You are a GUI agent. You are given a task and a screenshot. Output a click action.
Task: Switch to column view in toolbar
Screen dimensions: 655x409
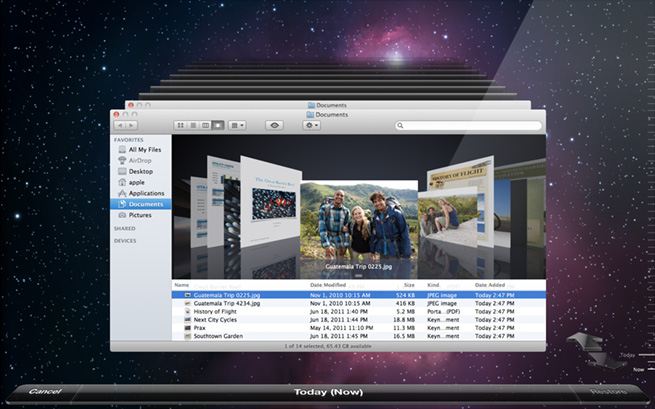206,125
